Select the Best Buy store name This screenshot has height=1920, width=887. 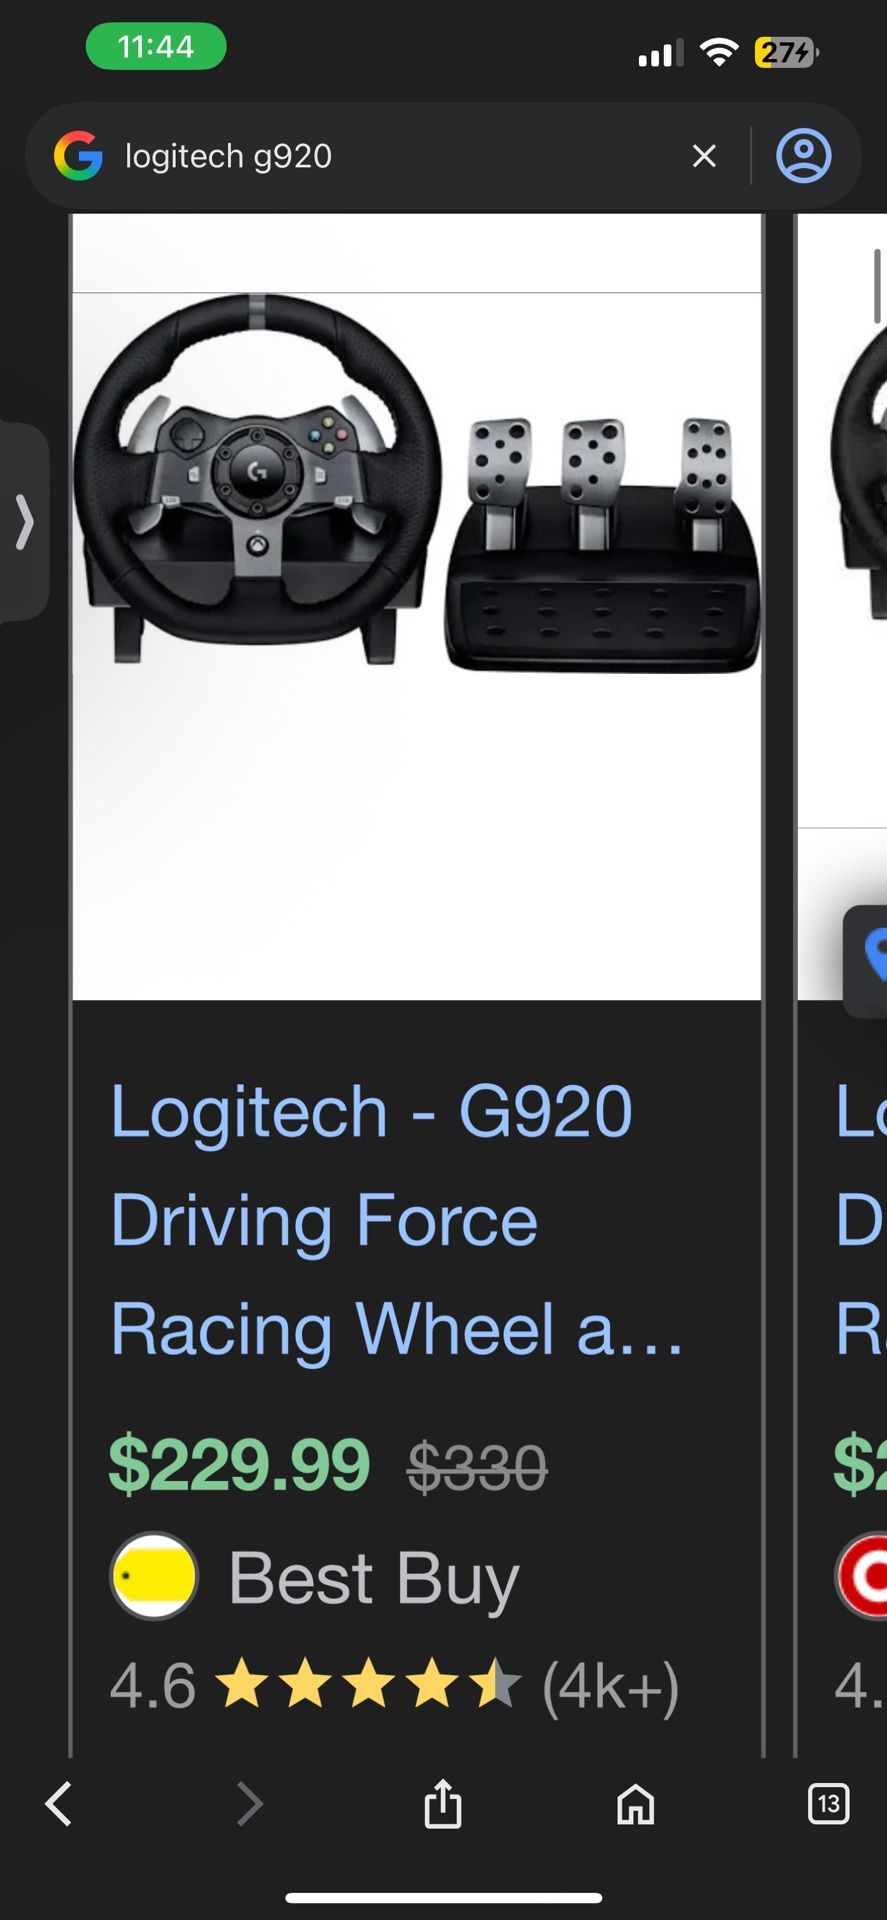(373, 1578)
